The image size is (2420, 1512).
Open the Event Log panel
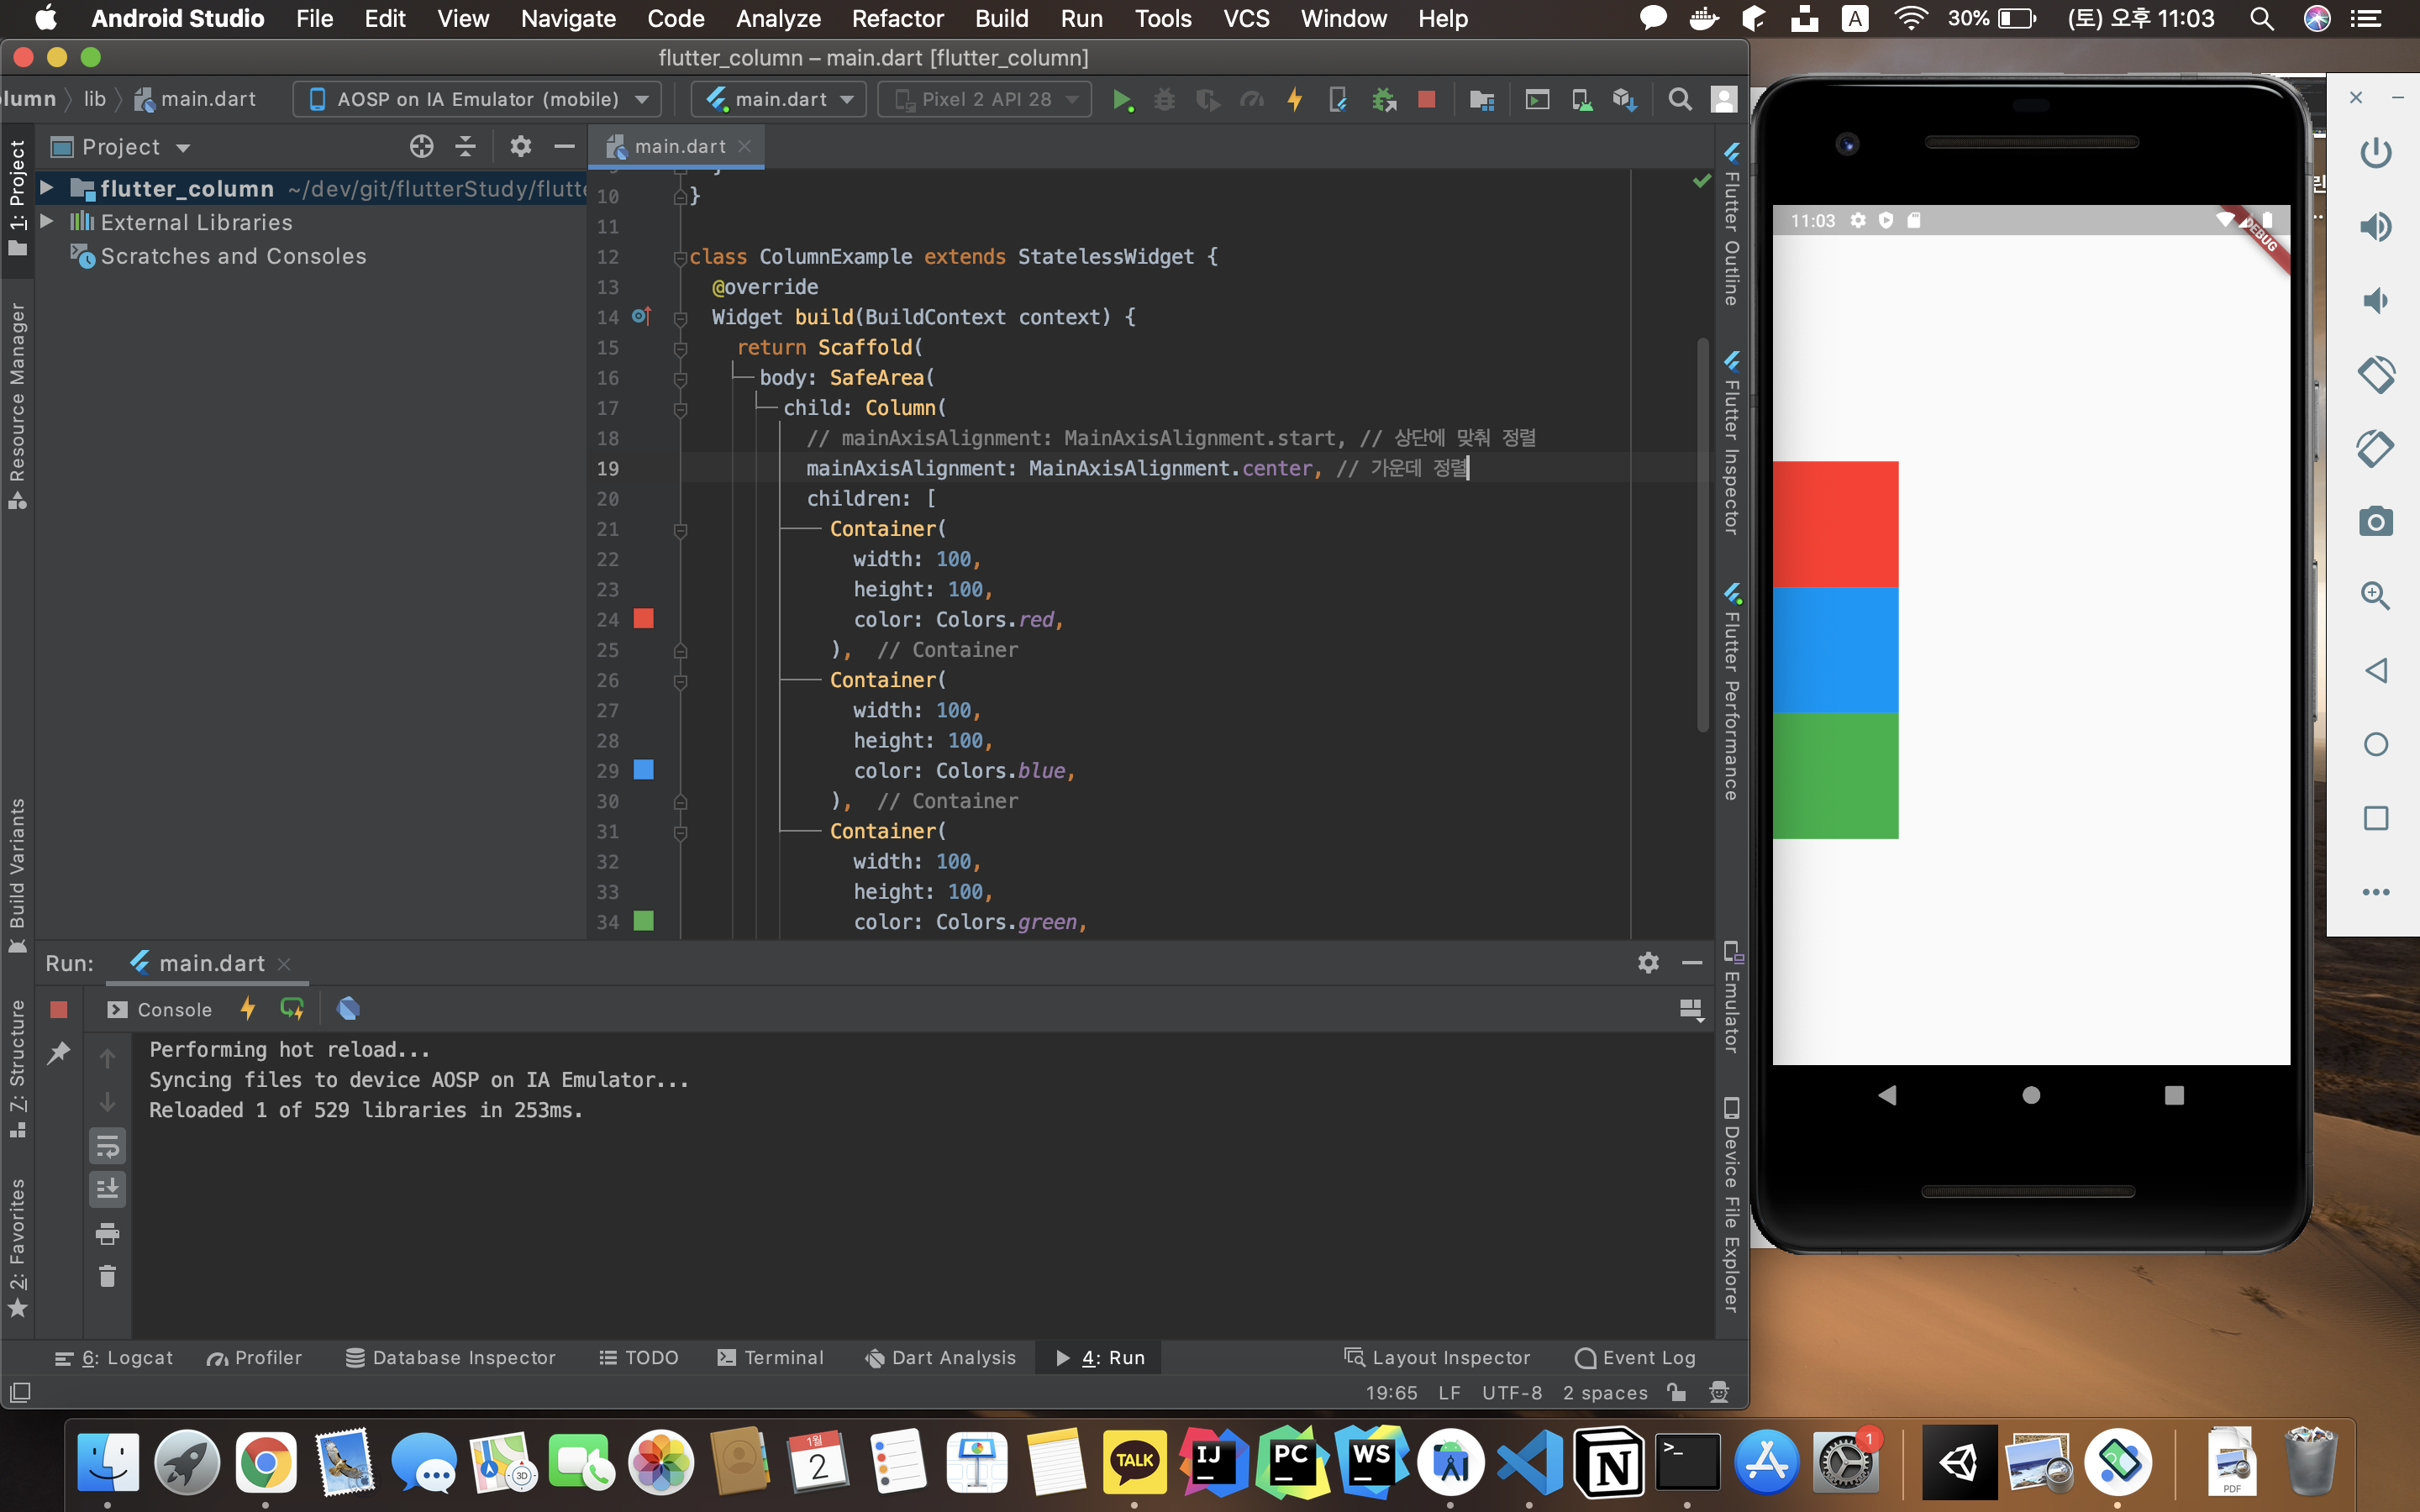1635,1357
